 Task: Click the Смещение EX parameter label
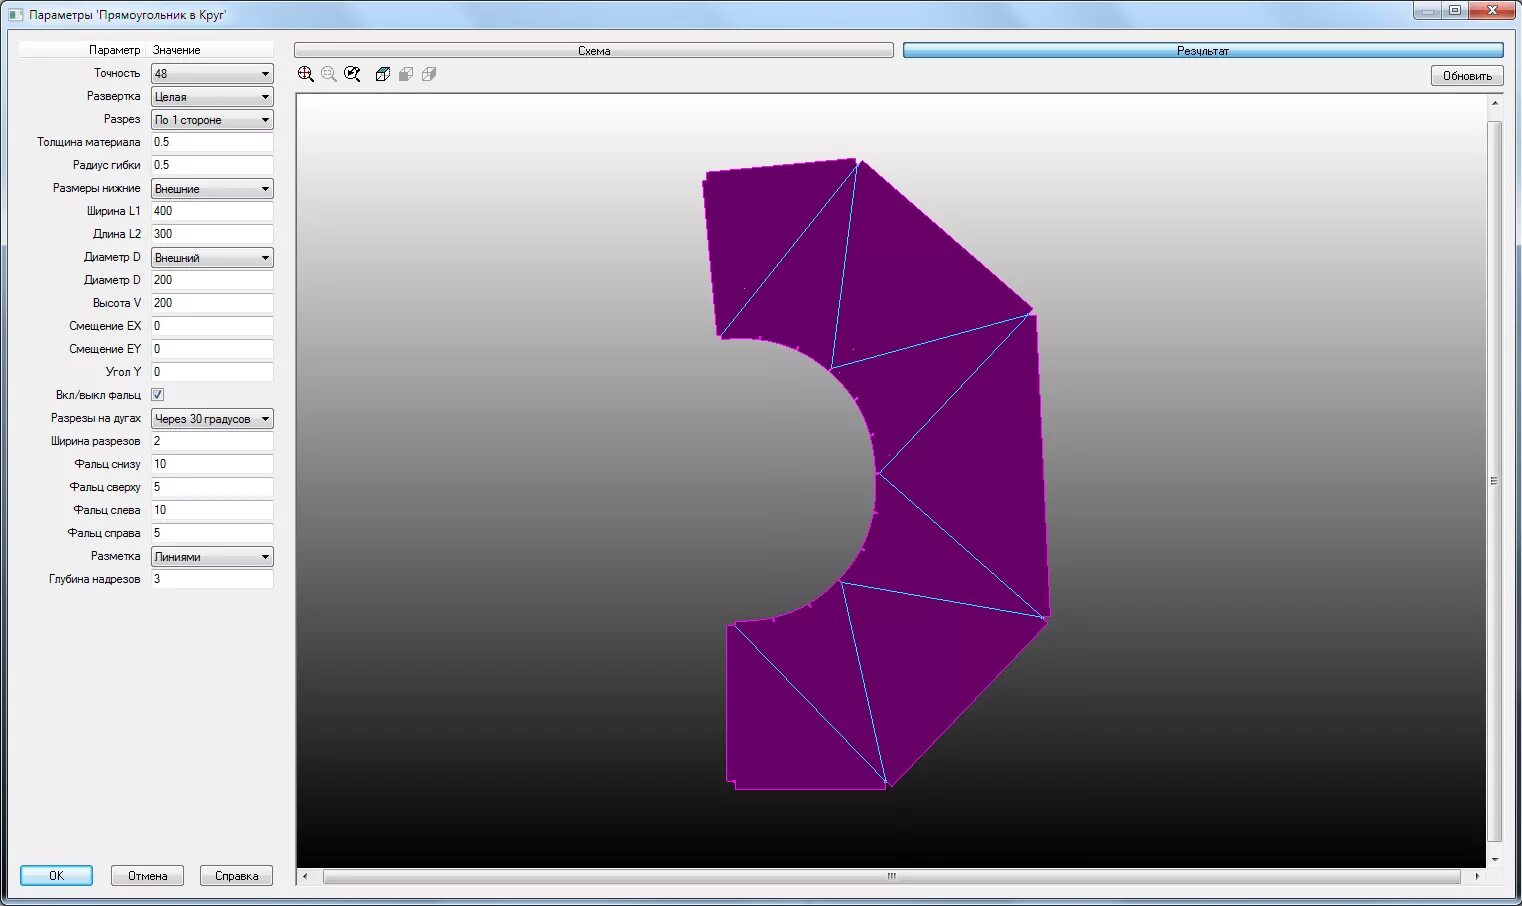coord(105,326)
